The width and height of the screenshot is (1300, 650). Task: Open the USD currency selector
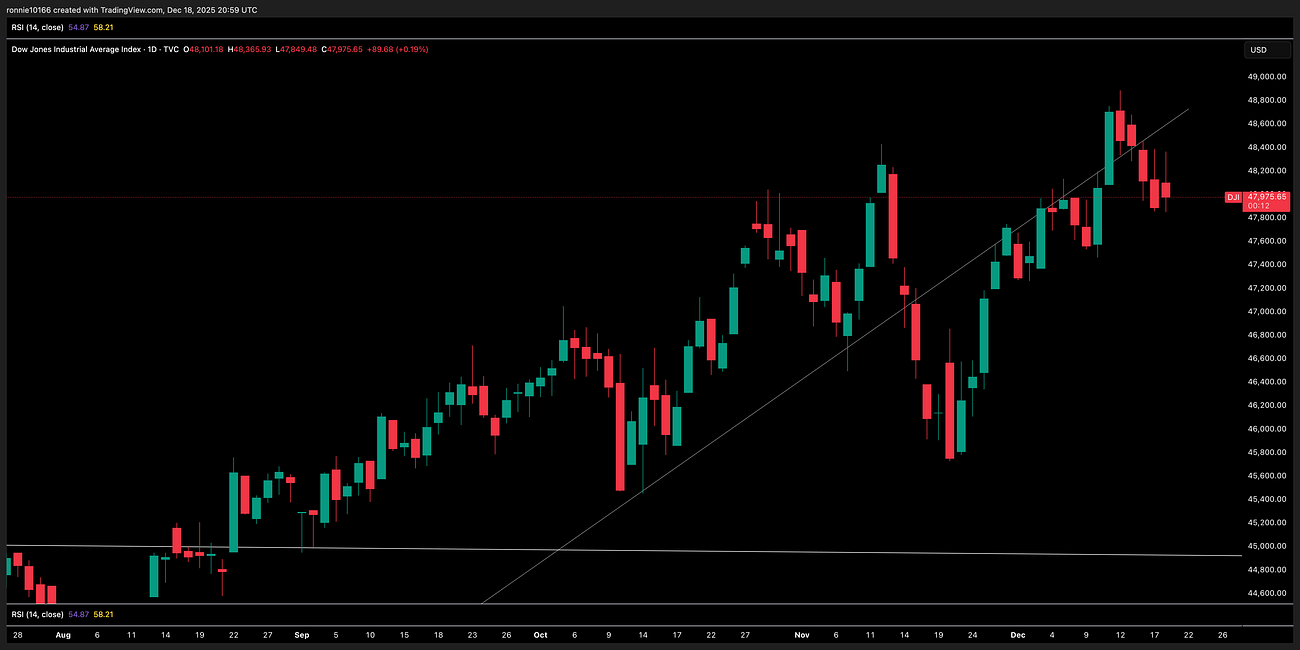click(1266, 49)
